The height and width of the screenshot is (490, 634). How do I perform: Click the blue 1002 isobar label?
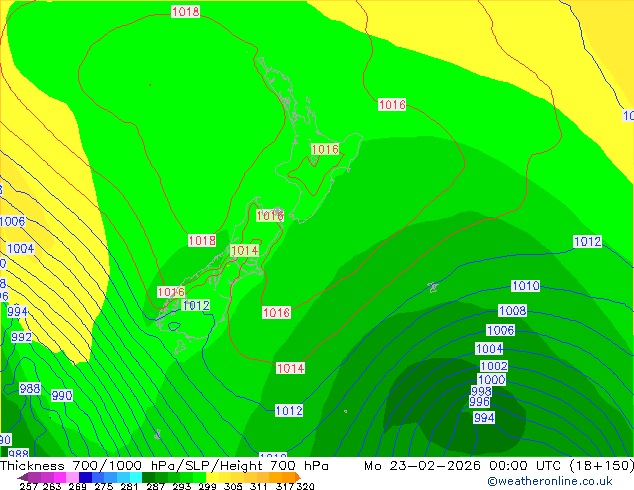tap(494, 366)
